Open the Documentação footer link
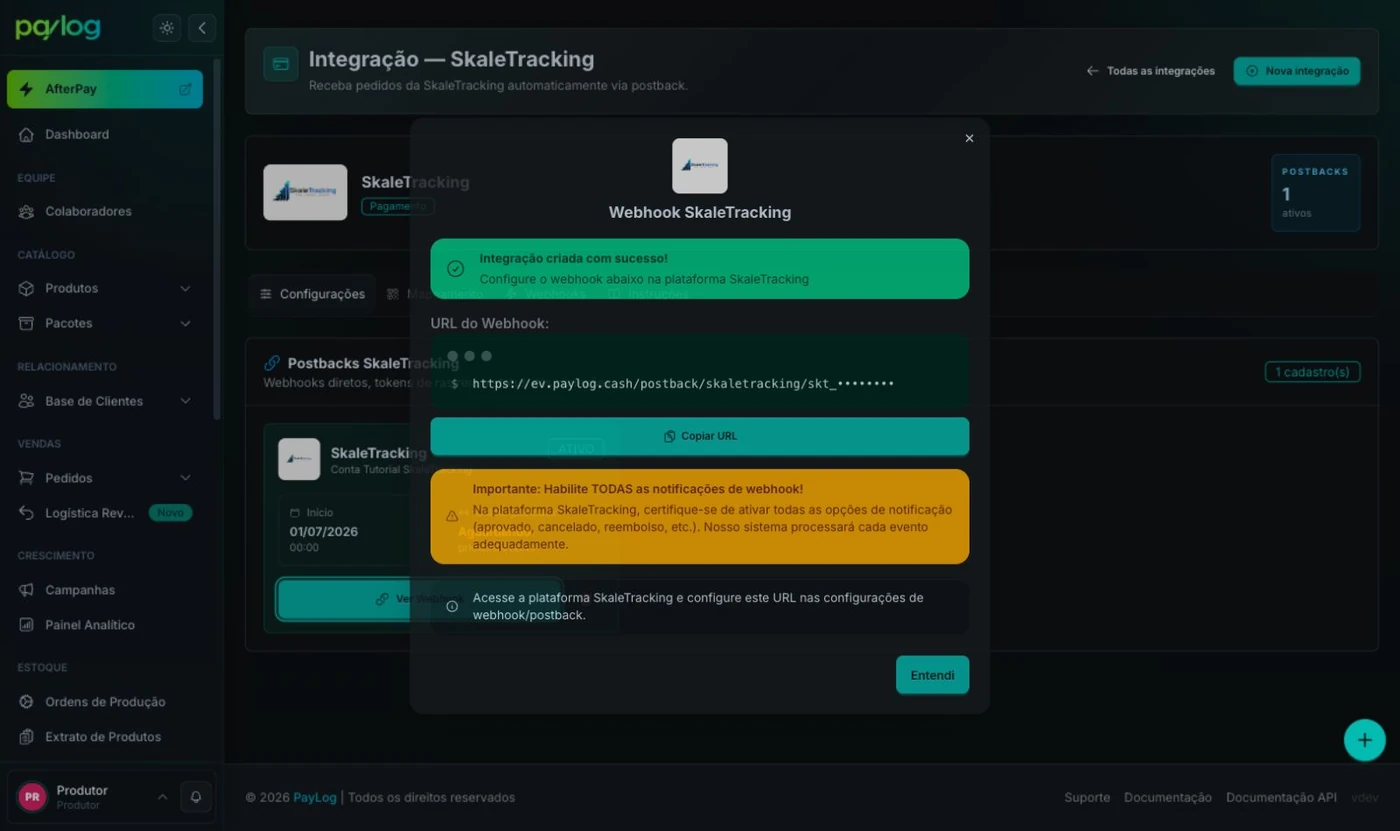1400x831 pixels. point(1168,797)
